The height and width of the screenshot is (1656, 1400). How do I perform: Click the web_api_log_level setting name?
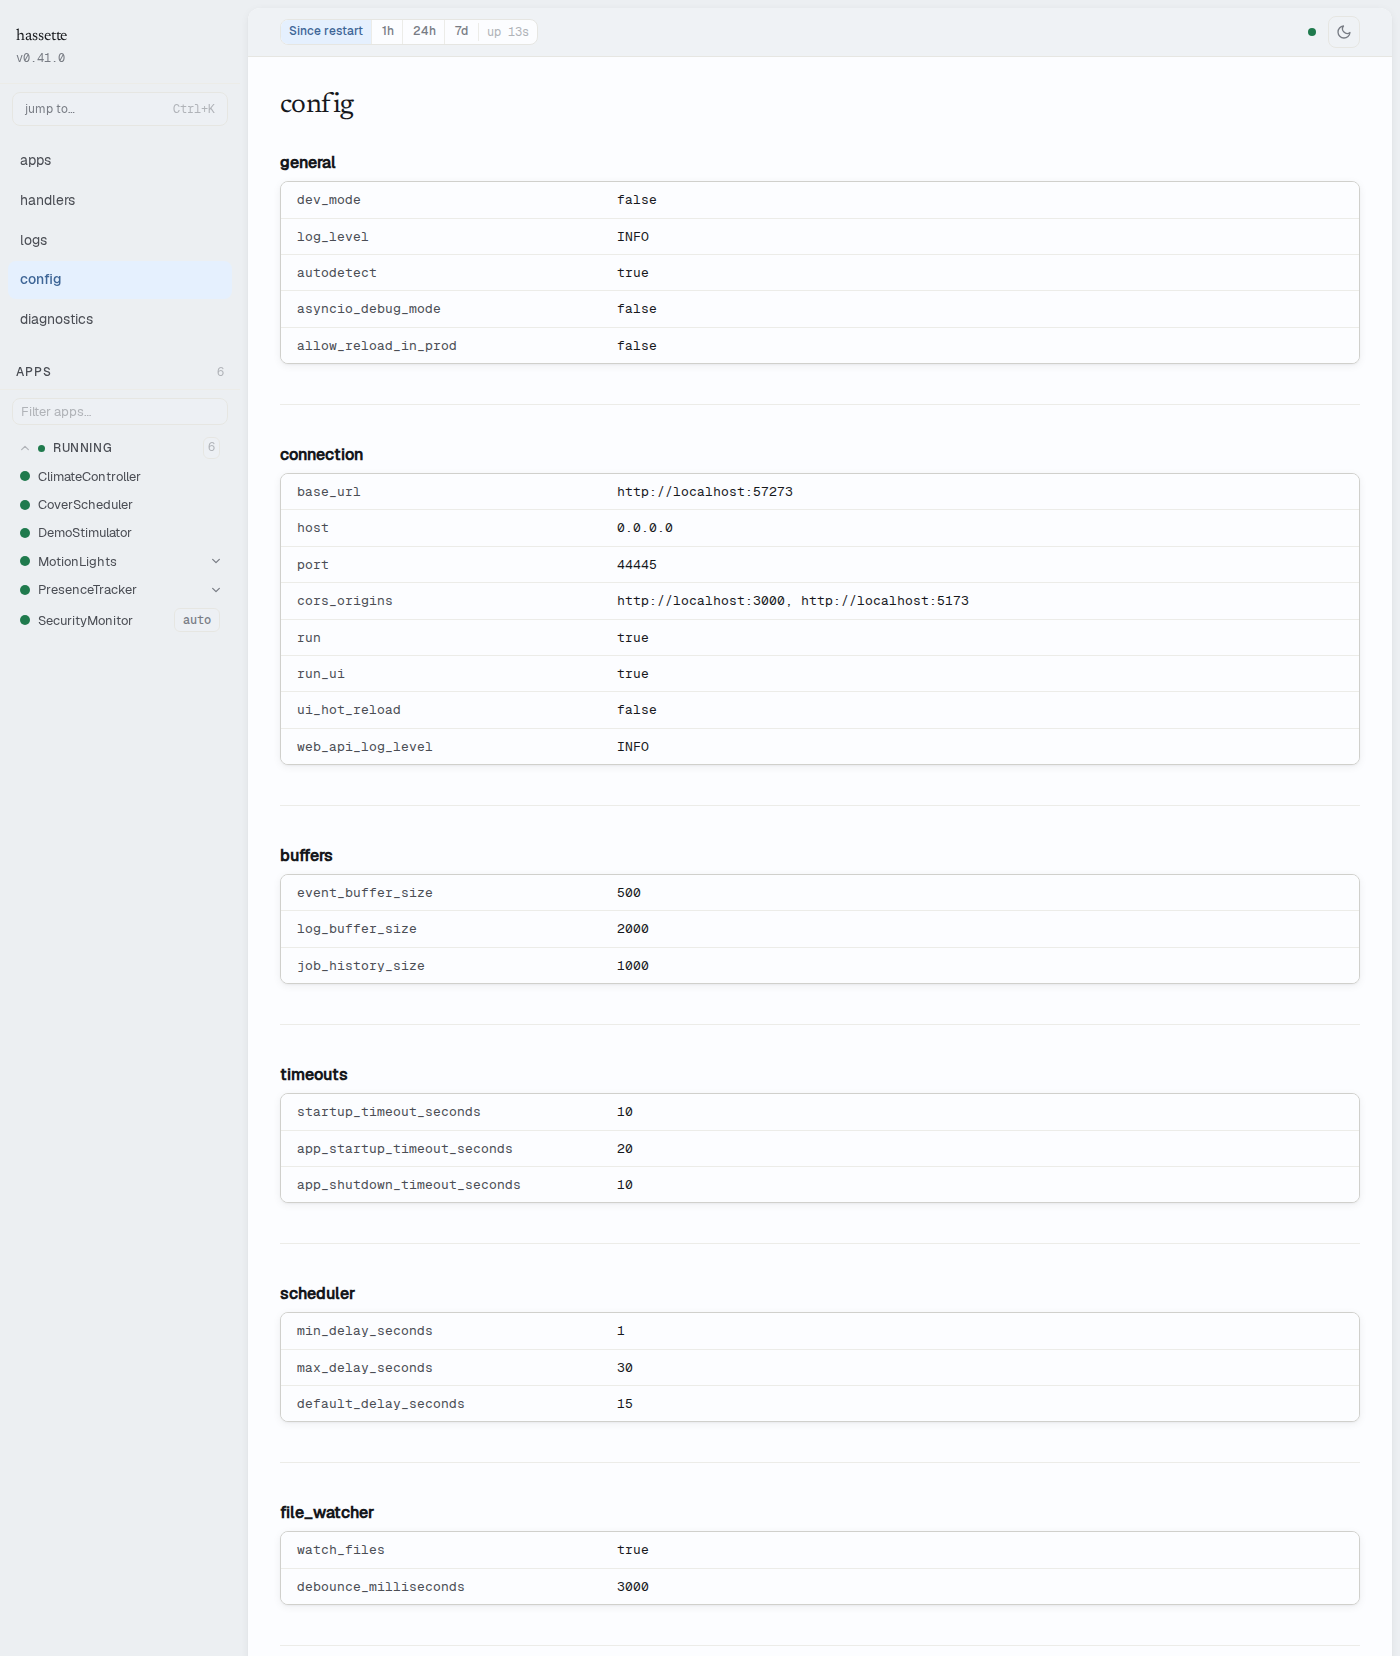coord(365,747)
